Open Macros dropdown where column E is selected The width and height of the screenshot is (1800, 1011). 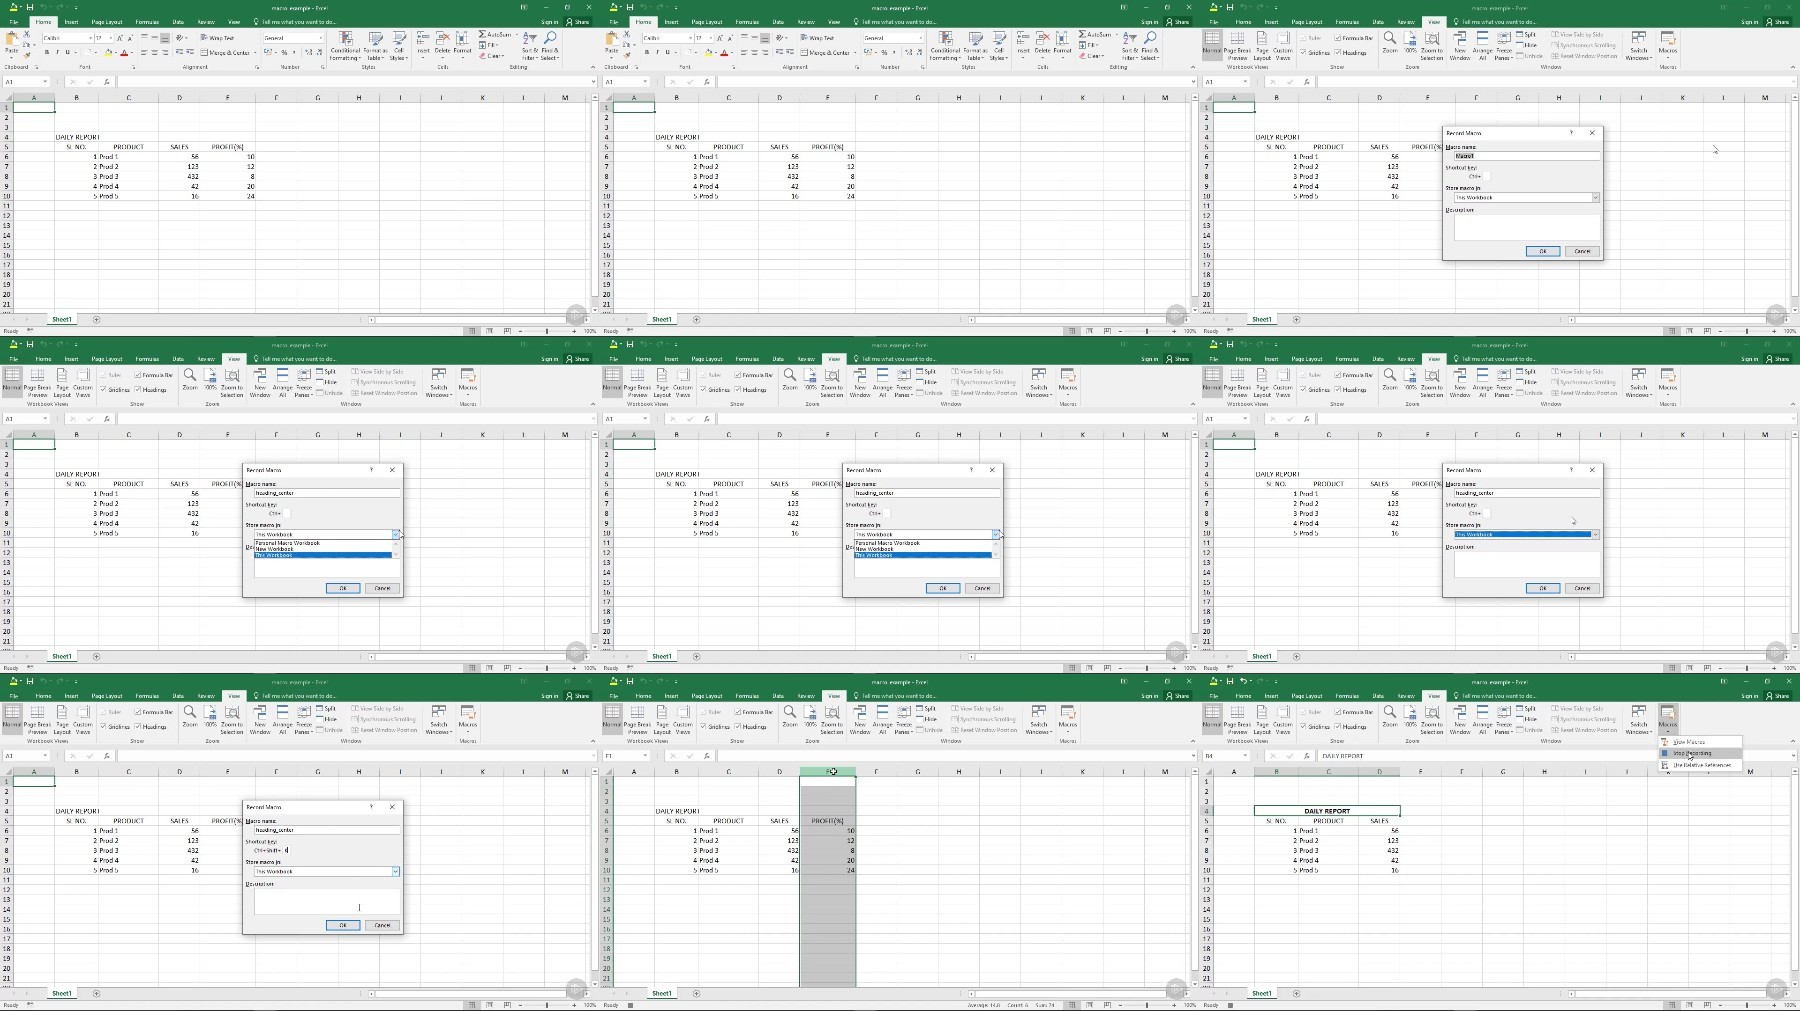coord(1068,719)
